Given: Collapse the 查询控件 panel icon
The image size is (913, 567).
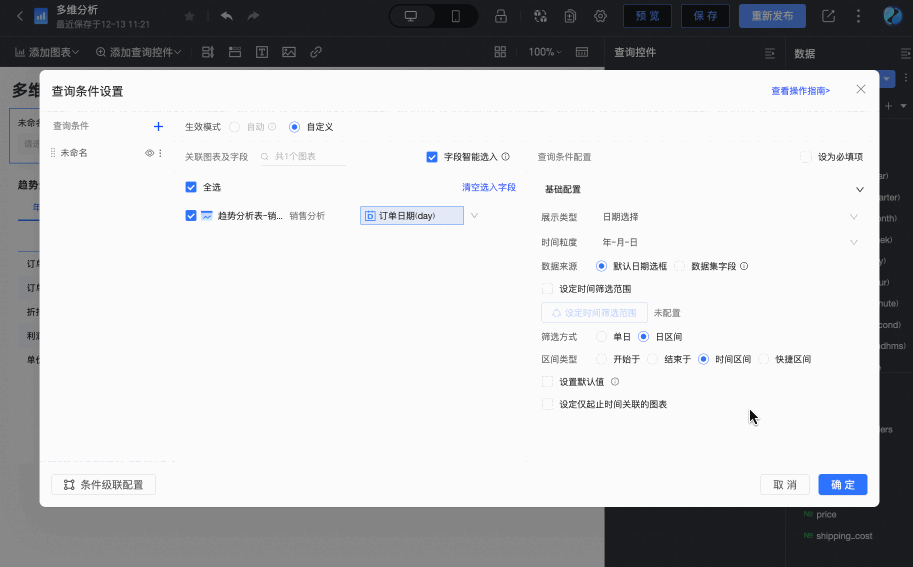Looking at the screenshot, I should pyautogui.click(x=770, y=54).
